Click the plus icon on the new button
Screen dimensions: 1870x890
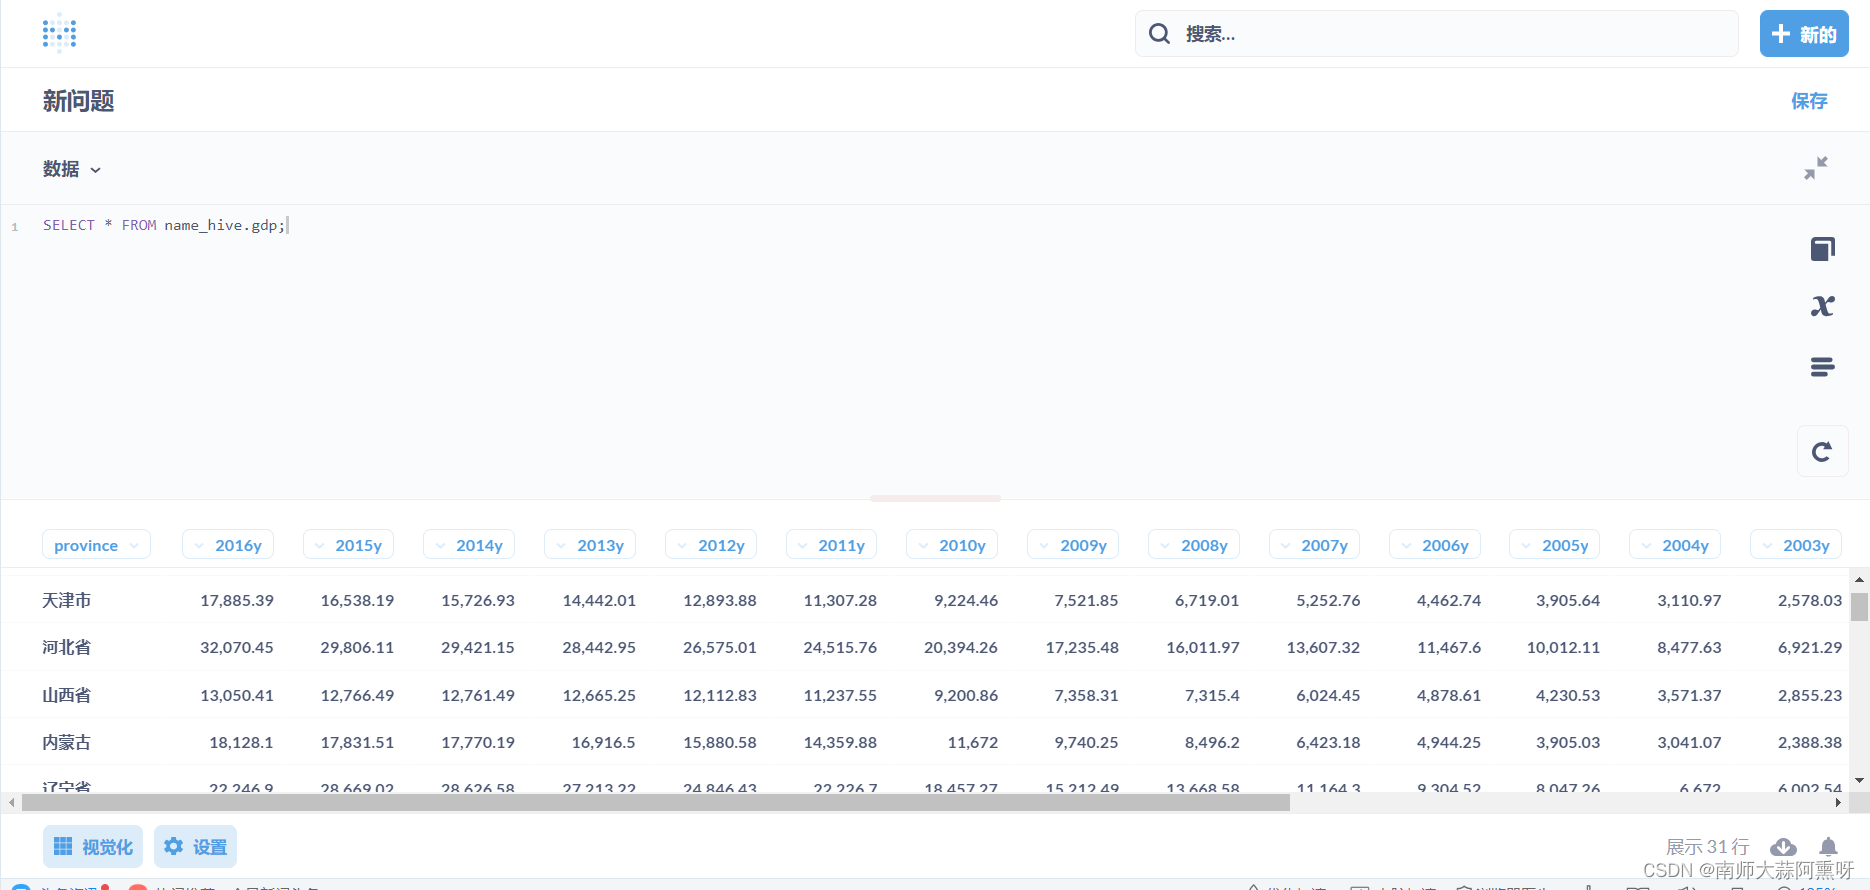1780,34
